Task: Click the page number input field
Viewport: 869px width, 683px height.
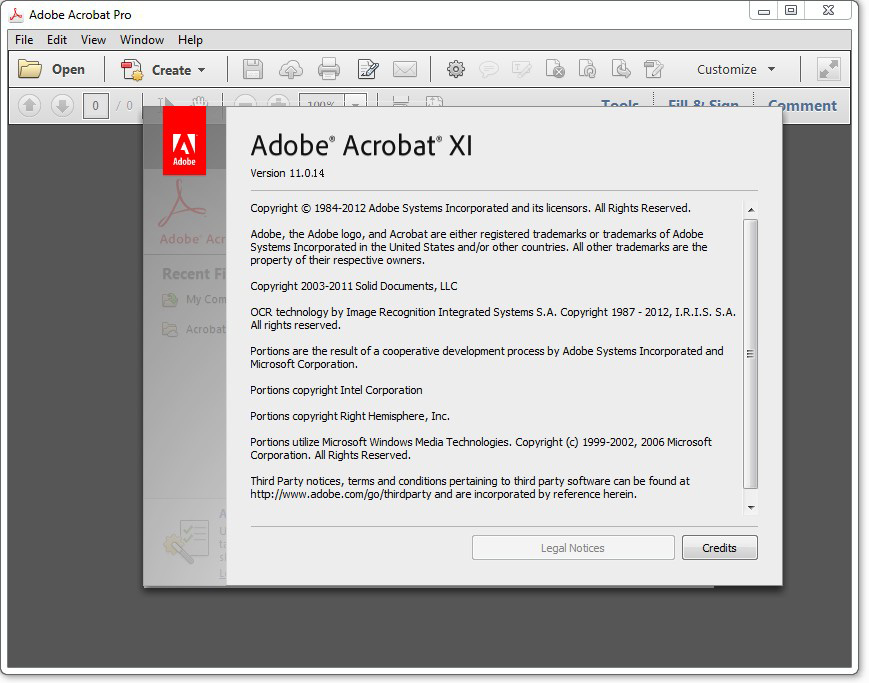Action: tap(96, 105)
